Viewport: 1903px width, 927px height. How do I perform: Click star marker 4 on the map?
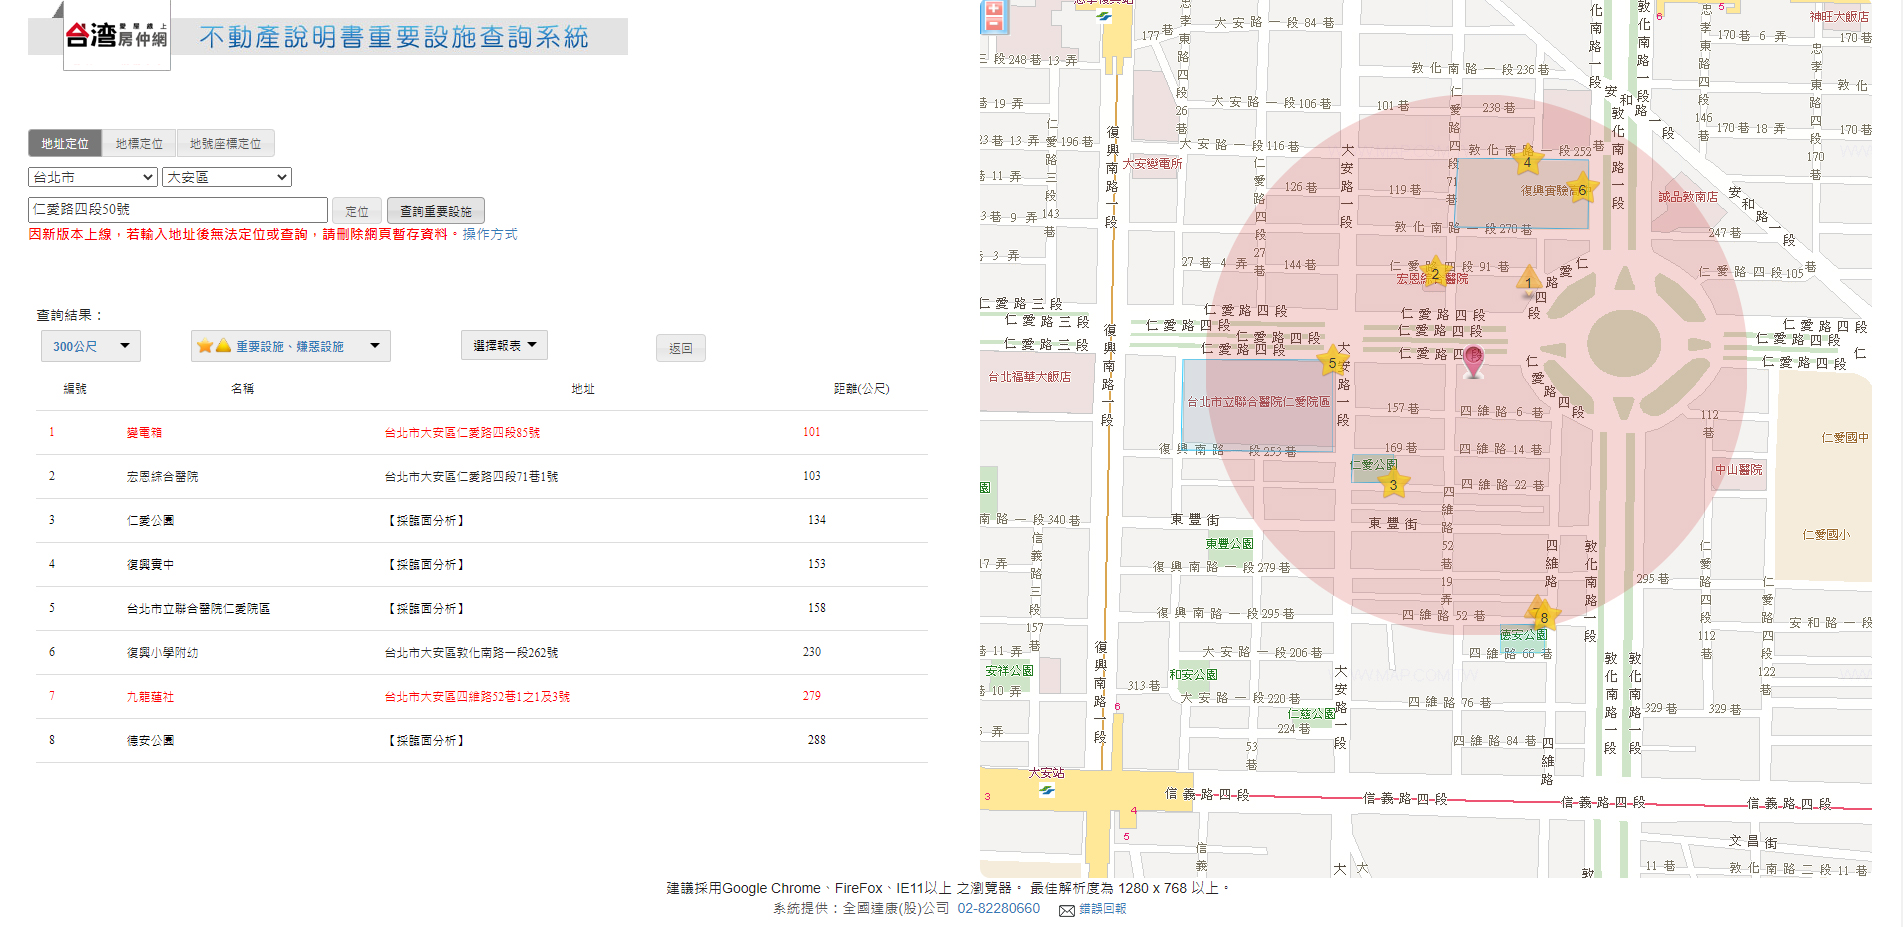click(x=1527, y=161)
